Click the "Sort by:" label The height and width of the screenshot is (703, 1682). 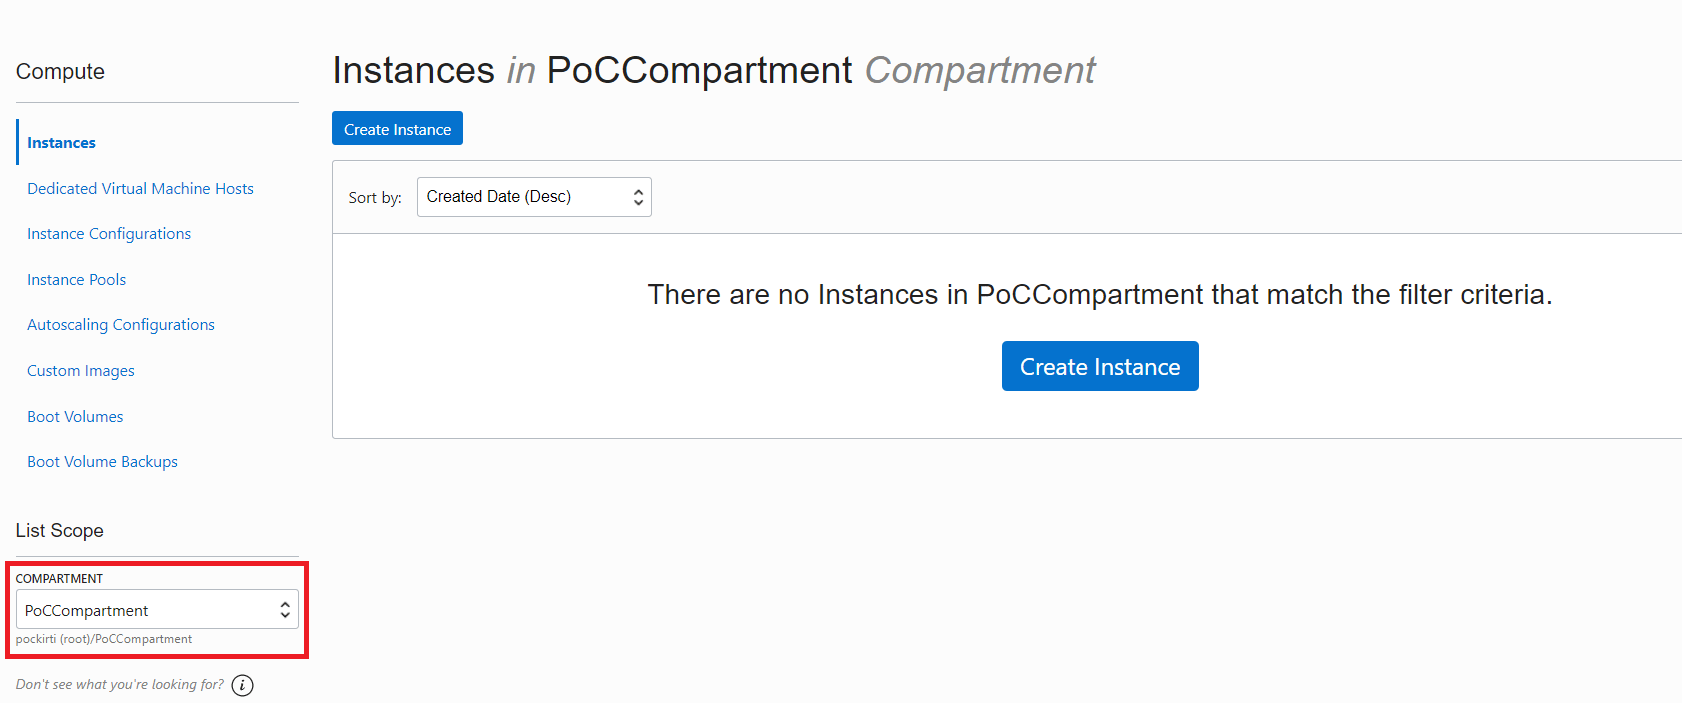click(x=375, y=198)
